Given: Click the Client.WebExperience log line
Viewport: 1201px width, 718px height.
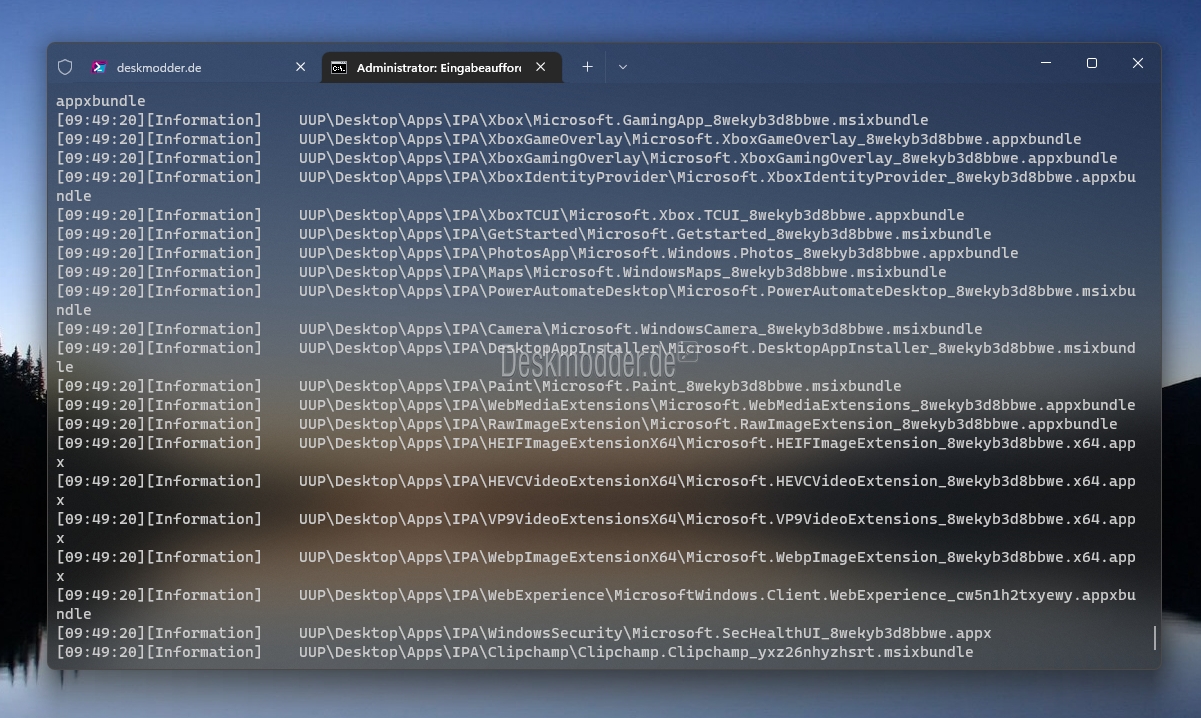Looking at the screenshot, I should (x=596, y=604).
